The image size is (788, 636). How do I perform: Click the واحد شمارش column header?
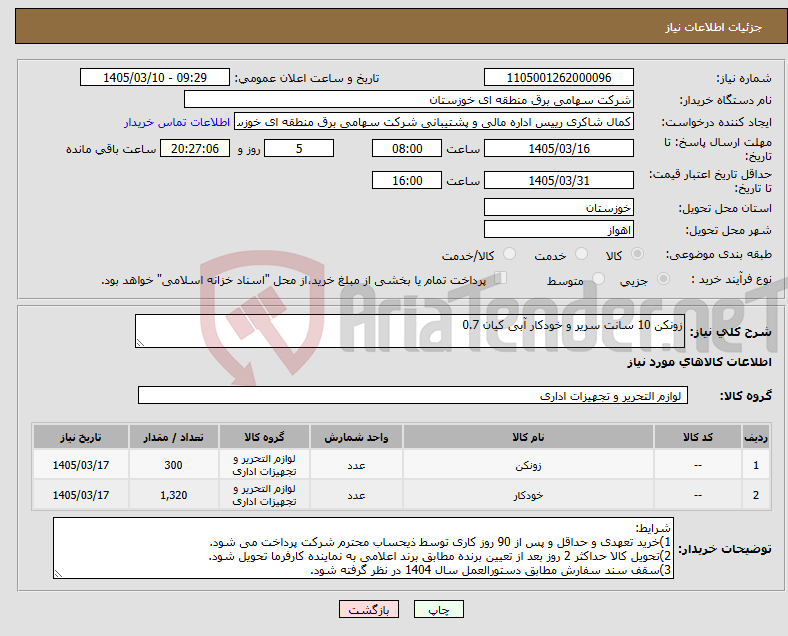356,437
